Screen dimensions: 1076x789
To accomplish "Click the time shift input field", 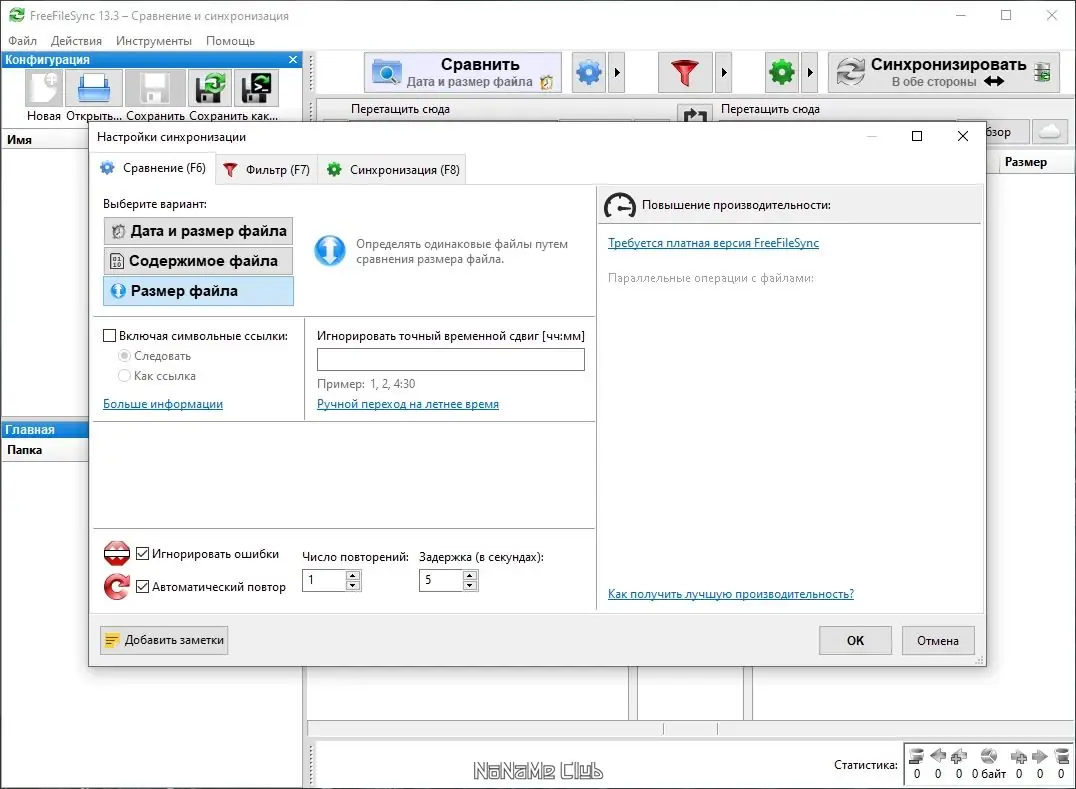I will [451, 360].
